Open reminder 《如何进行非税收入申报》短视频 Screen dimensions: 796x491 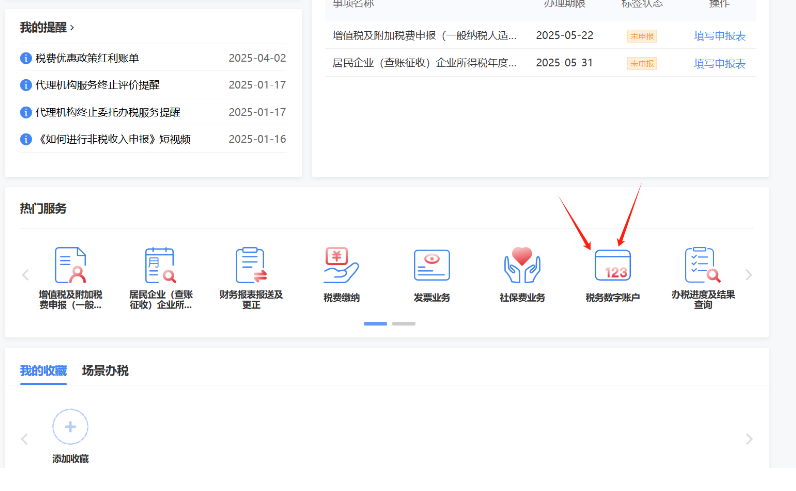coord(113,139)
